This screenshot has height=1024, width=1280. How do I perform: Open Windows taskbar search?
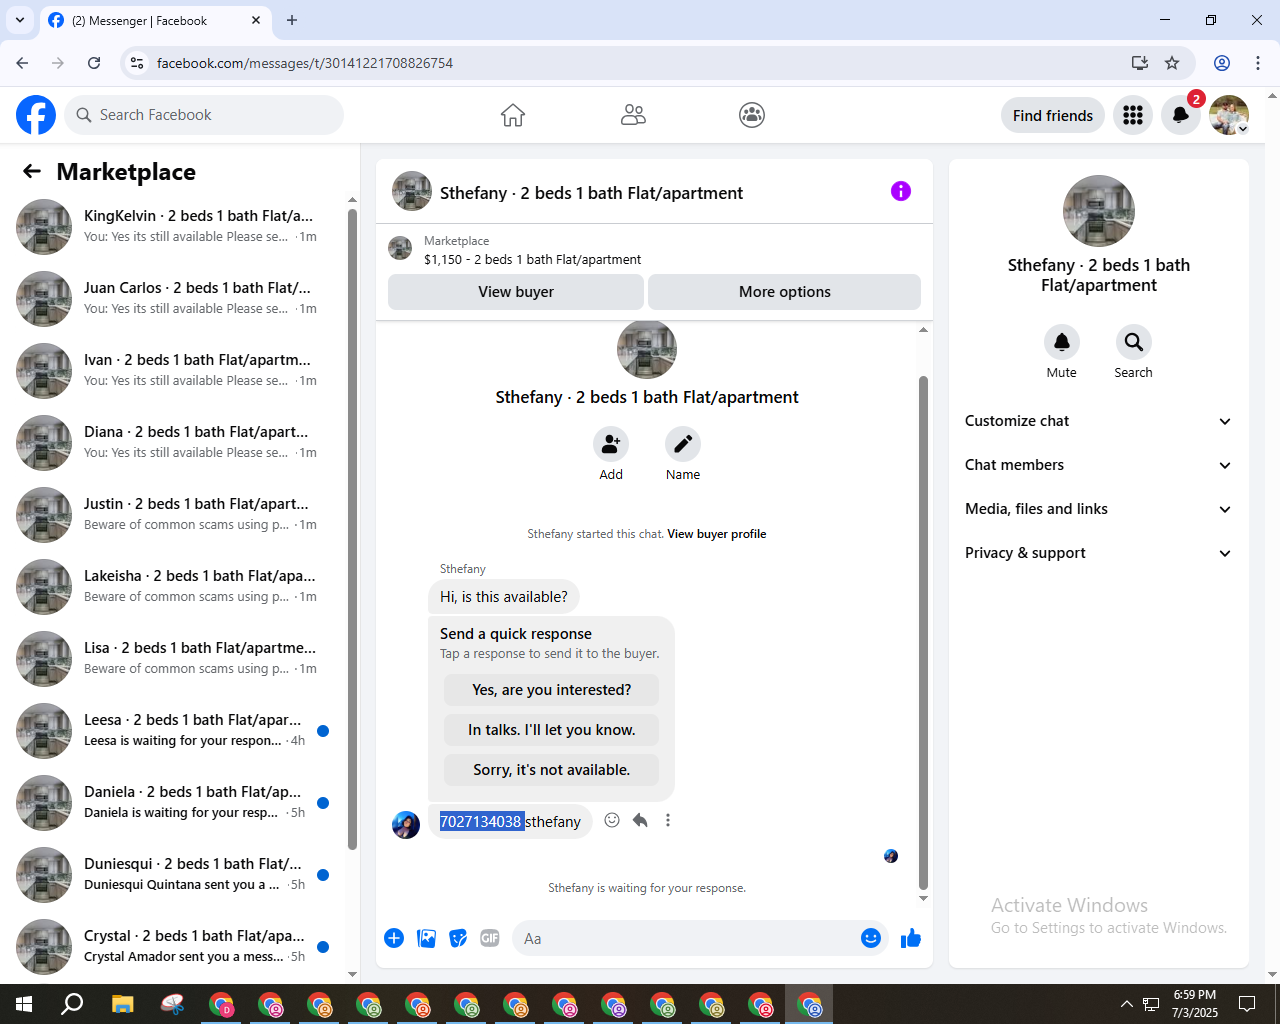pyautogui.click(x=72, y=1004)
